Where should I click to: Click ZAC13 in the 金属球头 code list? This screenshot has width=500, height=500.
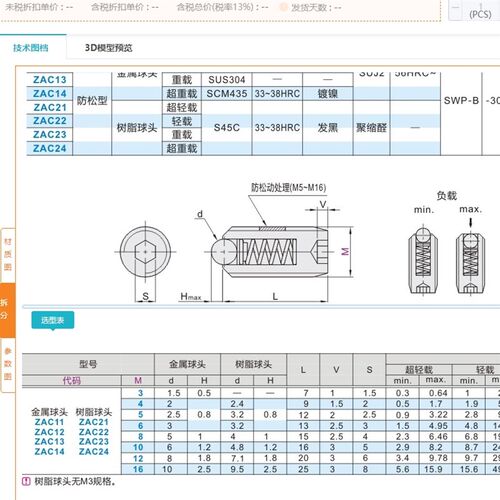click(x=49, y=441)
